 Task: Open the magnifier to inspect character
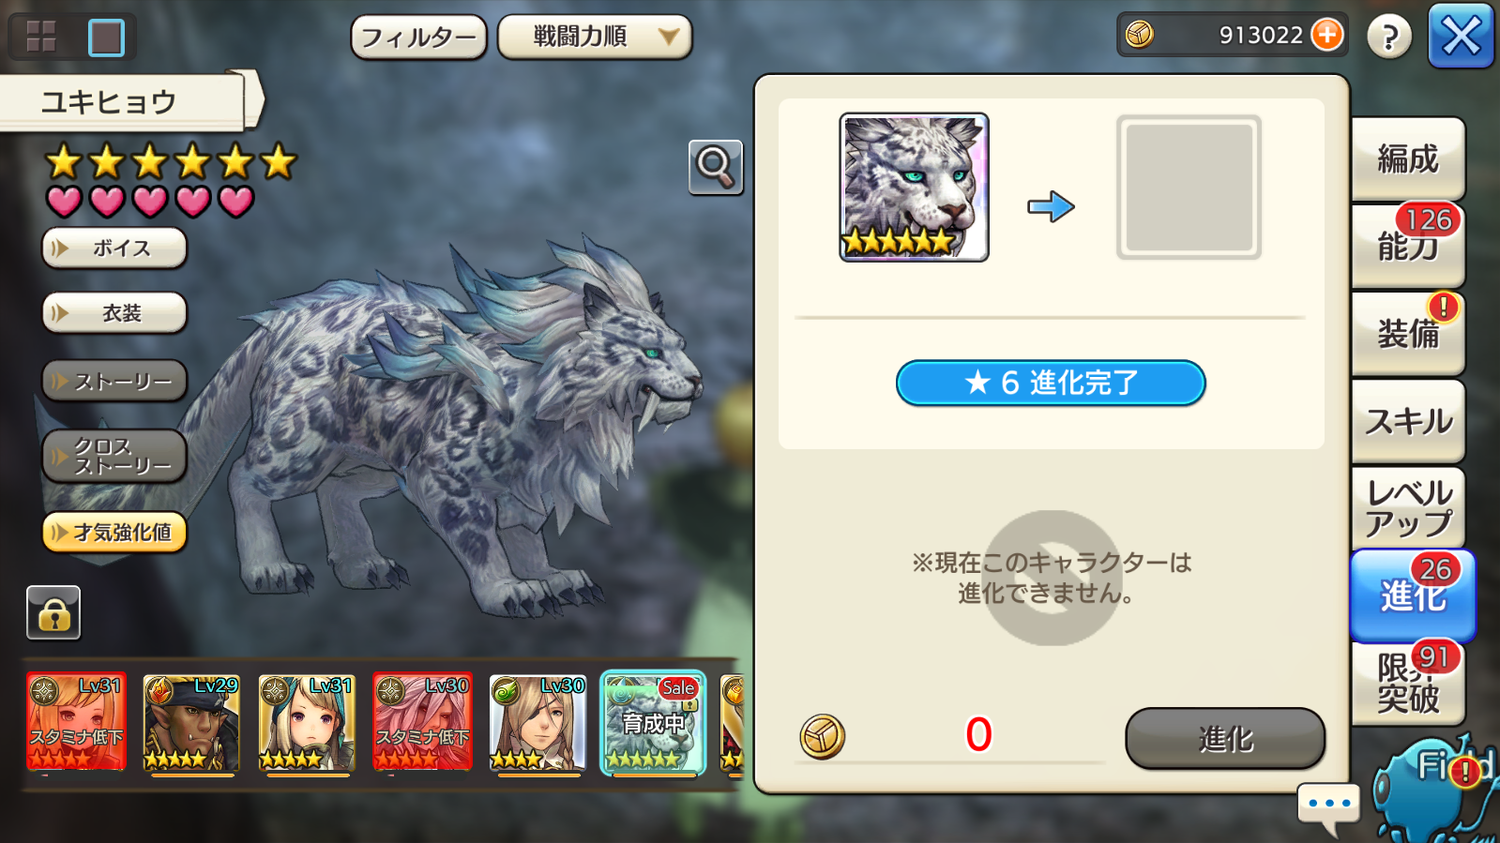715,167
